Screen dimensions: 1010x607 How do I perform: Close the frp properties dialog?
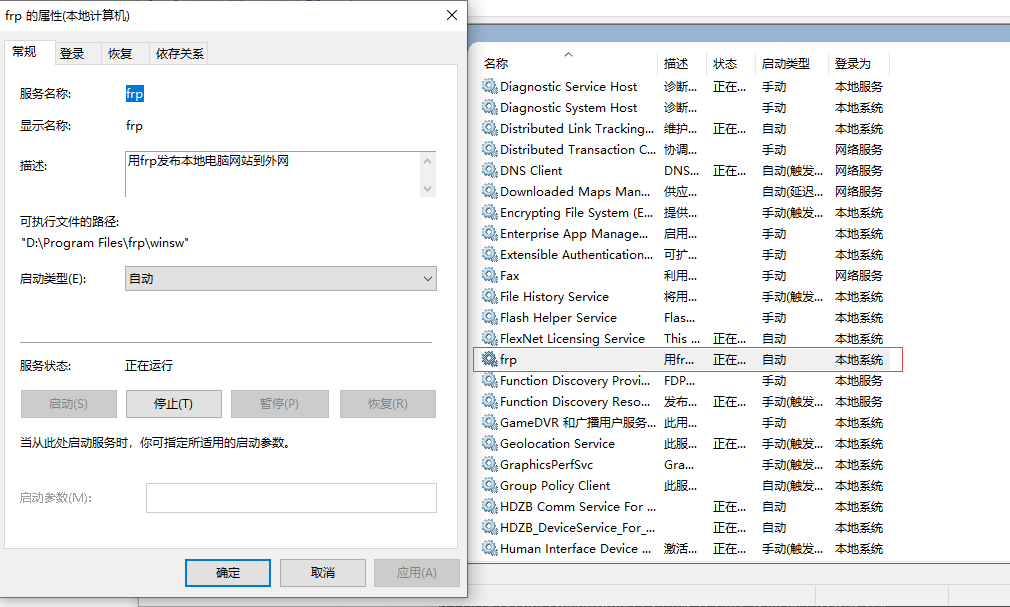coord(452,16)
